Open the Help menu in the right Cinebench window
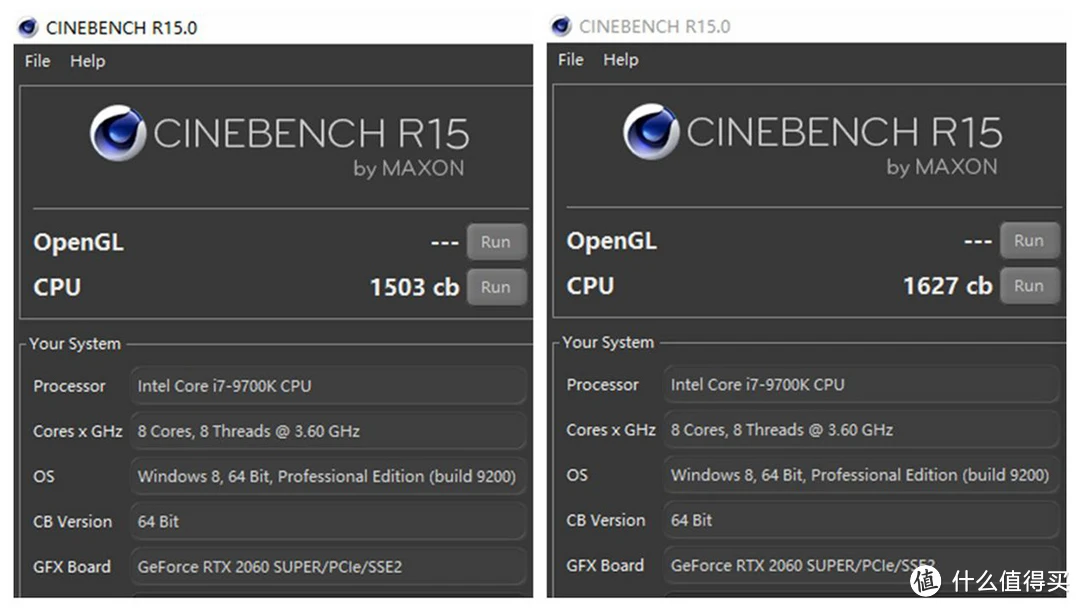 (x=621, y=60)
